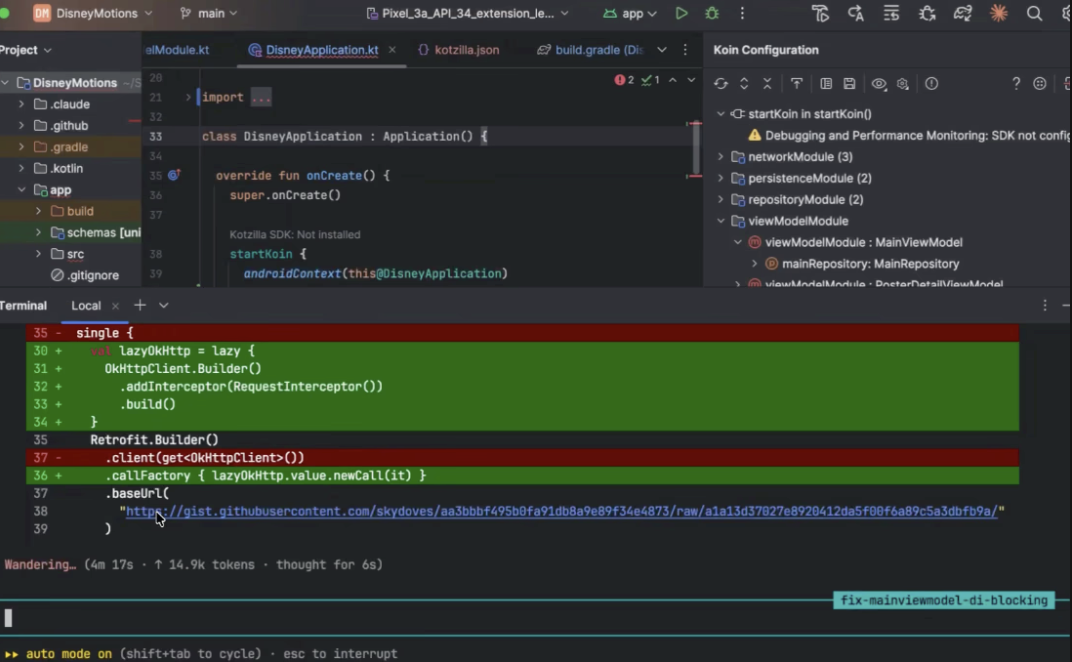Click the fix-mainviewmodel-di-blocking label
The image size is (1072, 662).
pos(943,600)
